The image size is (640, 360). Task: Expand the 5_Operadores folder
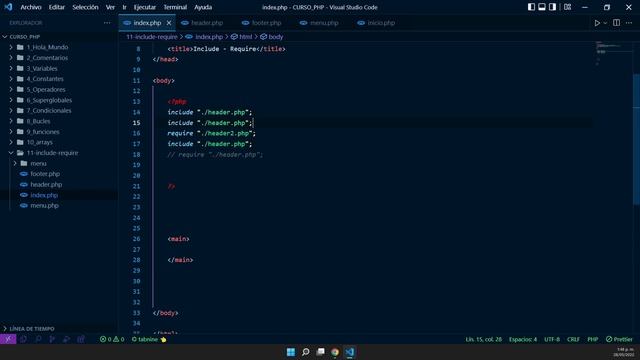(59, 89)
